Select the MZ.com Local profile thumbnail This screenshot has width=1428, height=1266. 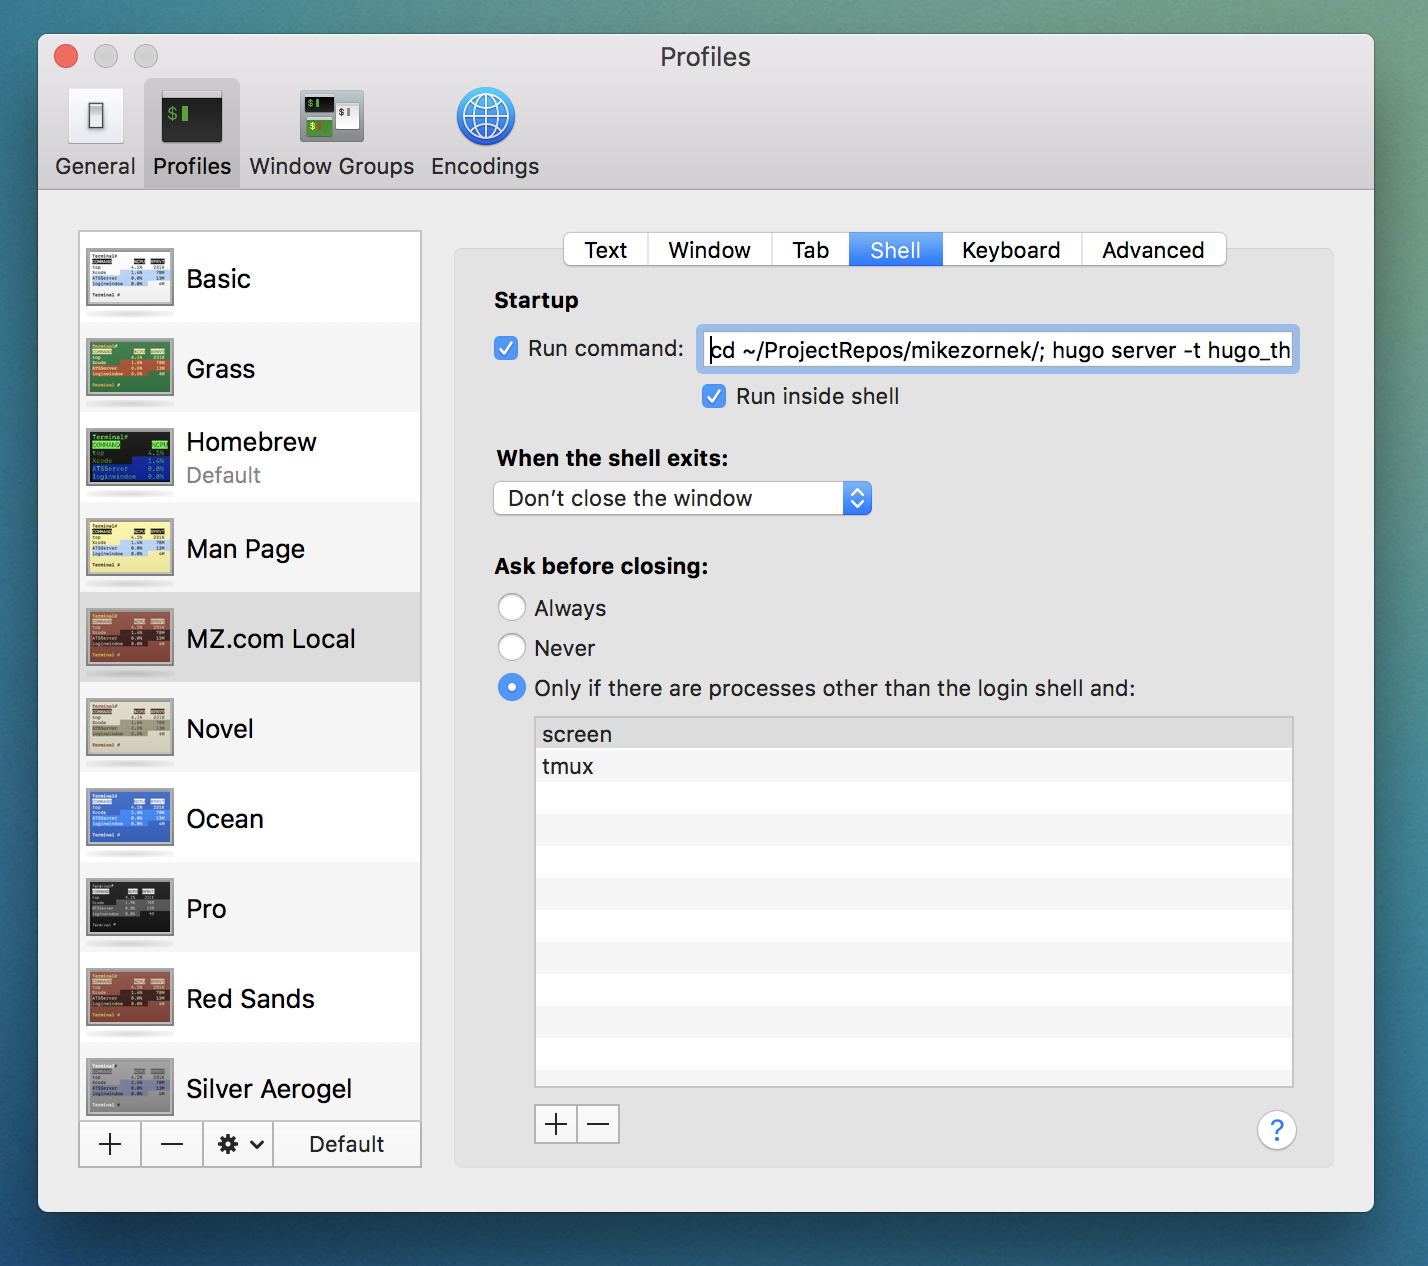(130, 637)
